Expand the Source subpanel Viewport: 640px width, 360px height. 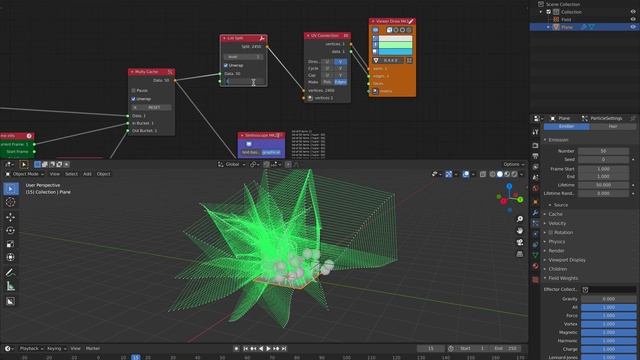[560, 205]
